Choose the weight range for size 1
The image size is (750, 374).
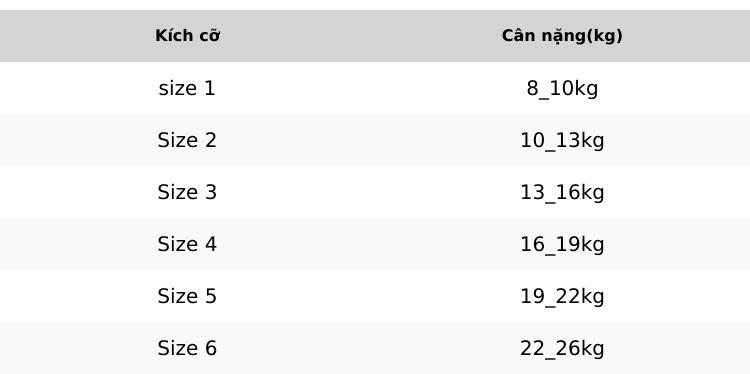pyautogui.click(x=562, y=89)
